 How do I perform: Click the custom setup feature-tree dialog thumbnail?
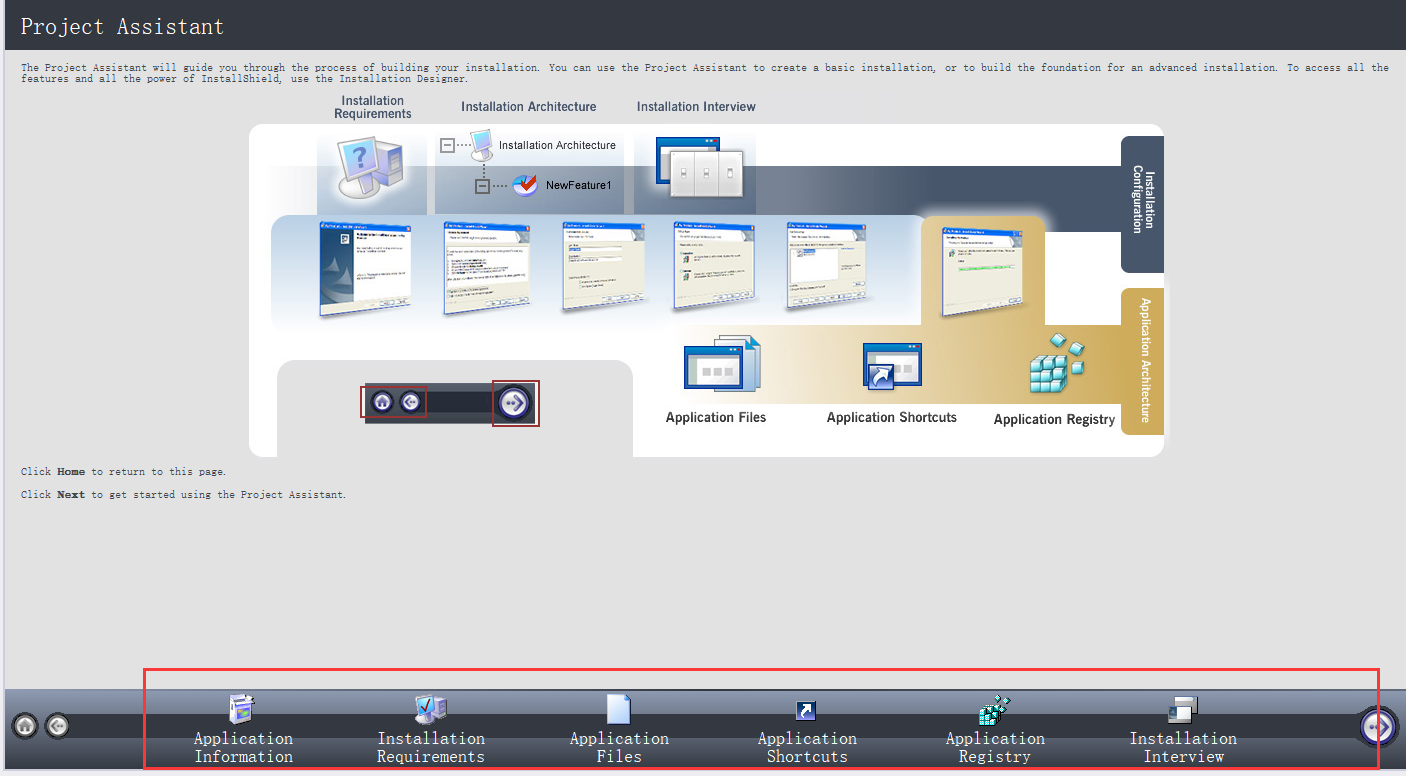[825, 266]
